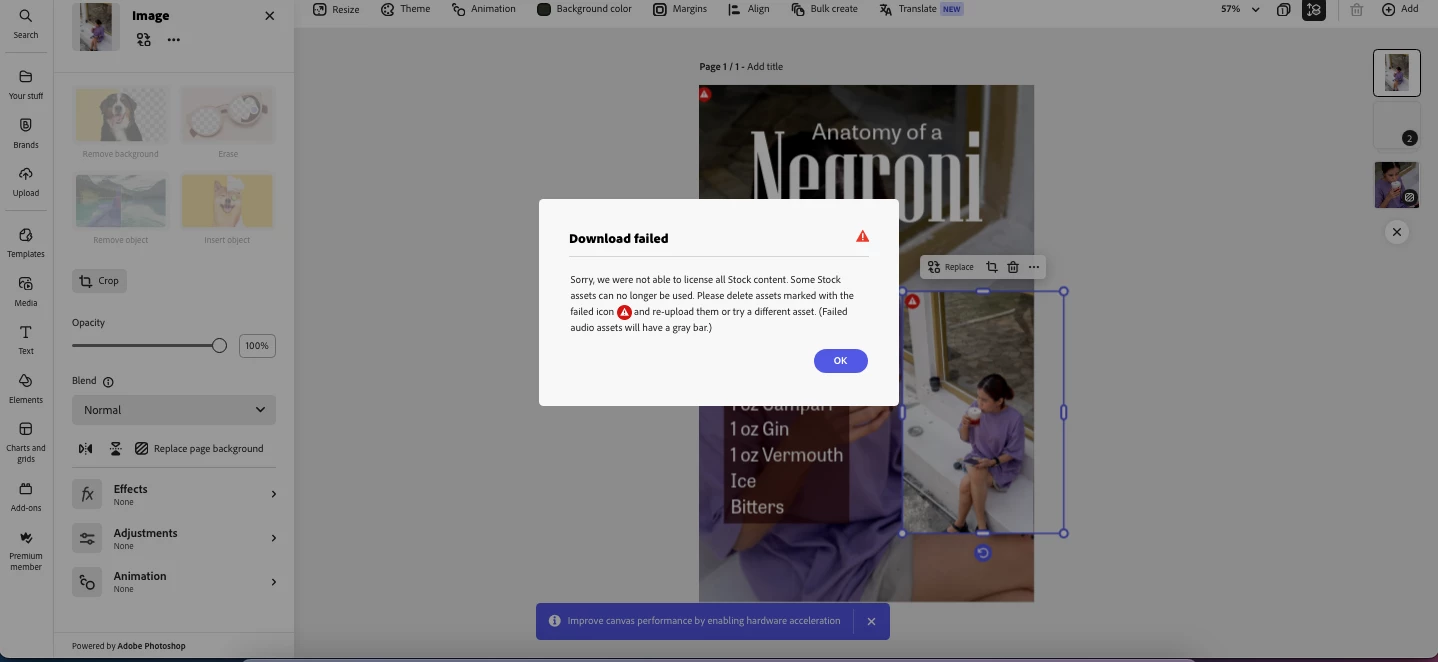Open the Add-ons panel
Viewport: 1438px width, 662px height.
click(26, 496)
